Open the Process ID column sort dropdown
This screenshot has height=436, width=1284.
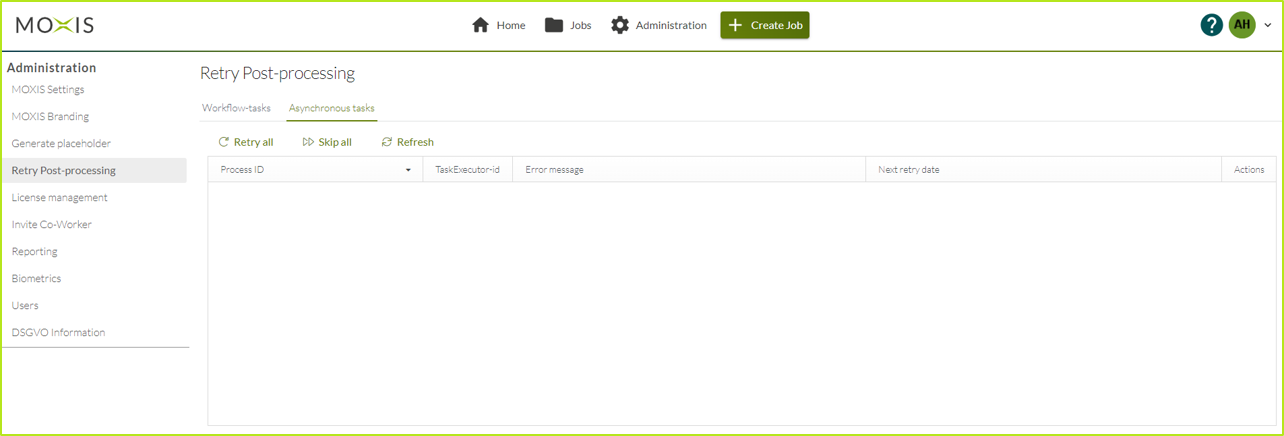[408, 170]
